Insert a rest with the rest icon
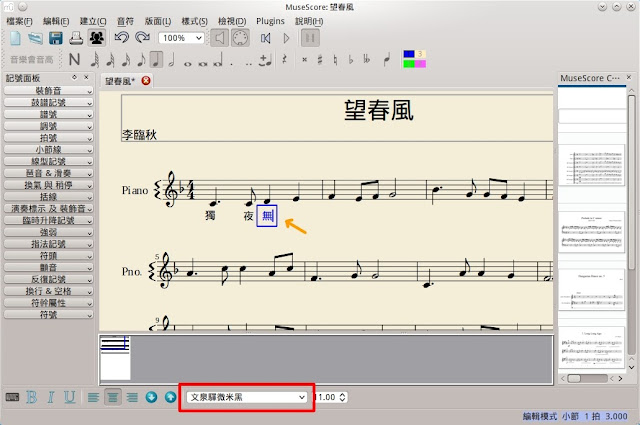The width and height of the screenshot is (640, 425). [285, 60]
